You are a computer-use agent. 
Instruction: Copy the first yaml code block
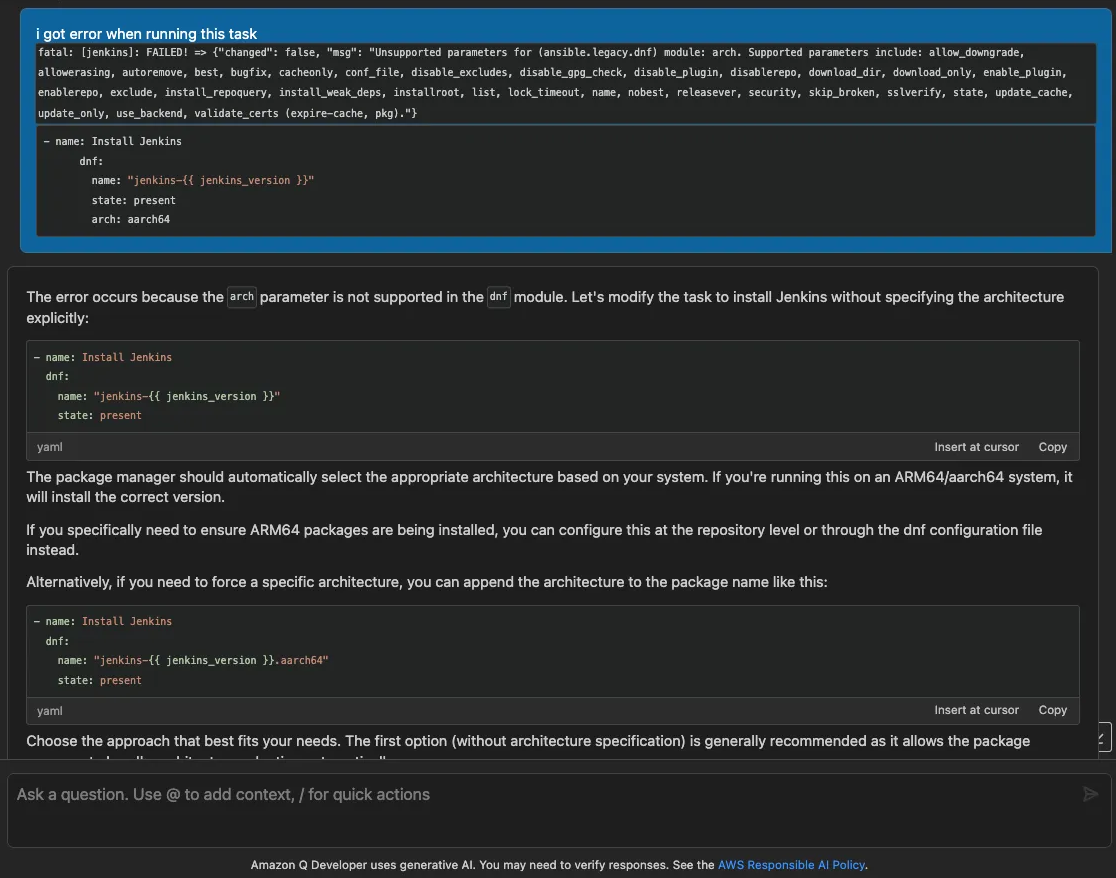point(1052,447)
